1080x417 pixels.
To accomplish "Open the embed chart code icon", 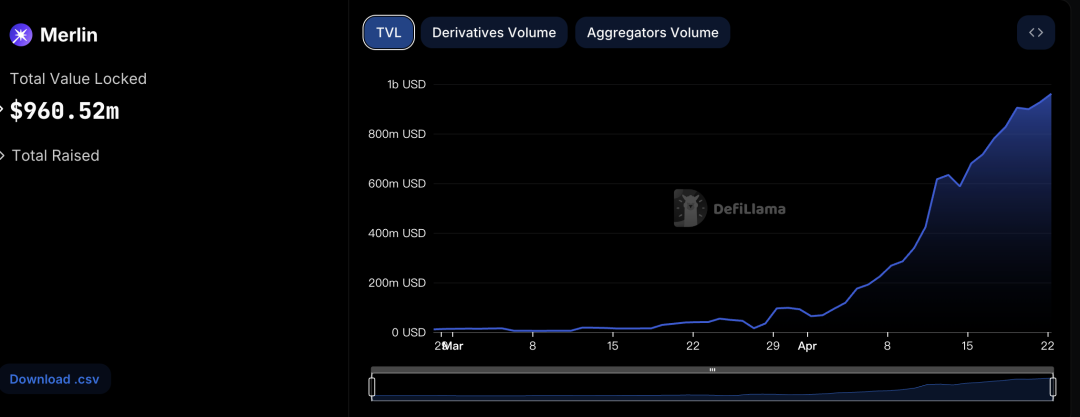I will click(1035, 32).
